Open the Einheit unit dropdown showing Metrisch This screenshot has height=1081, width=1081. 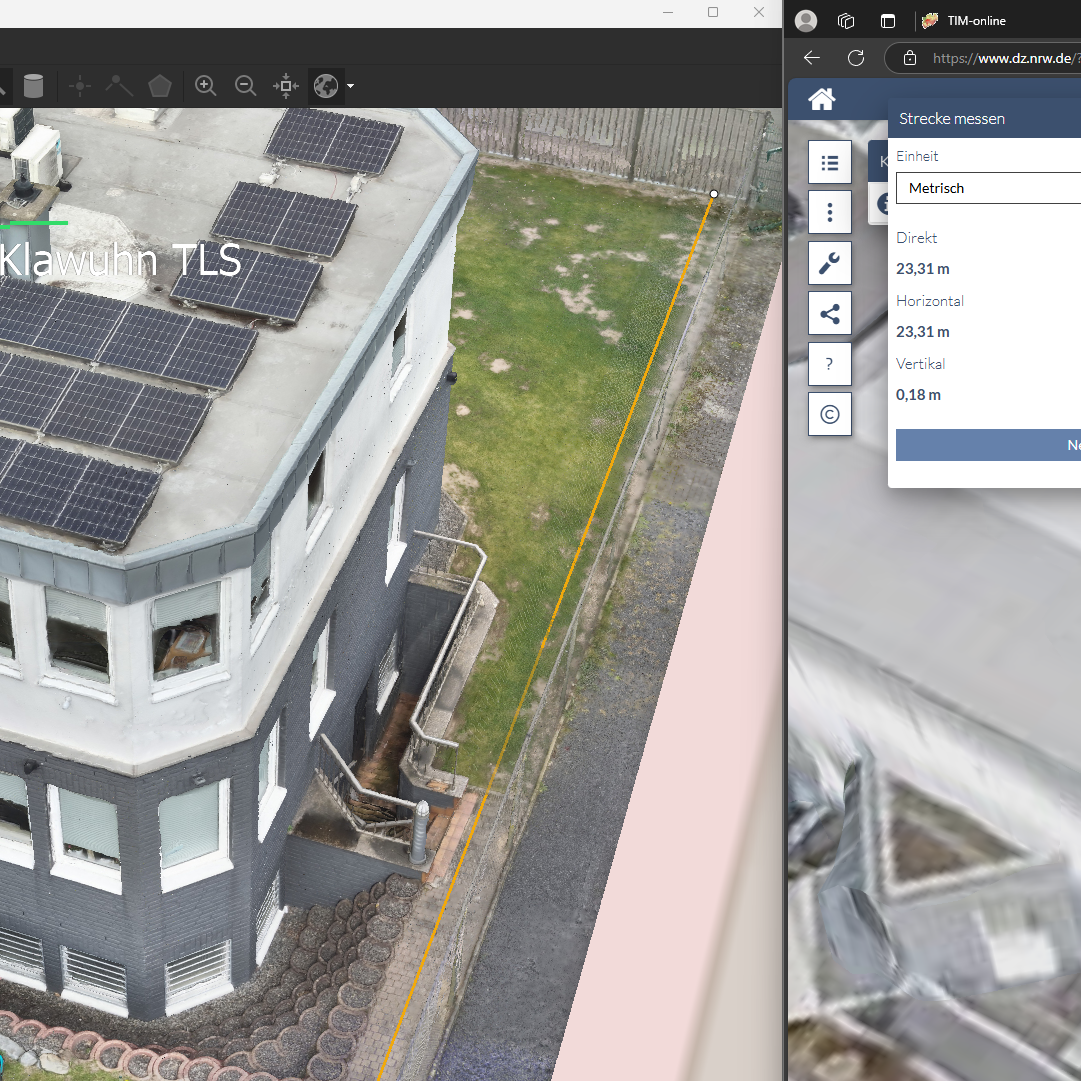coord(989,188)
